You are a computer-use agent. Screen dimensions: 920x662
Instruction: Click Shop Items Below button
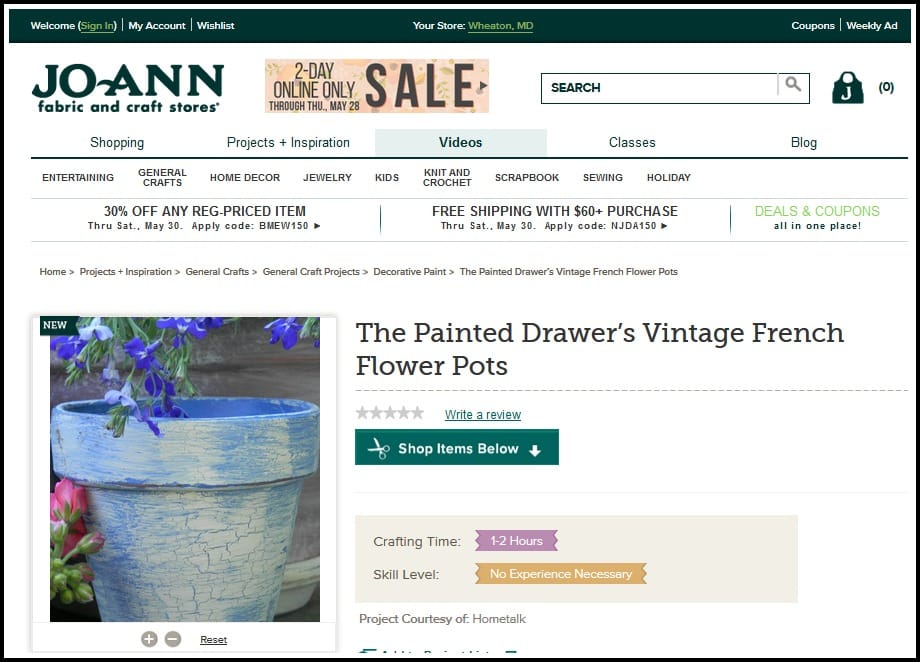coord(457,447)
